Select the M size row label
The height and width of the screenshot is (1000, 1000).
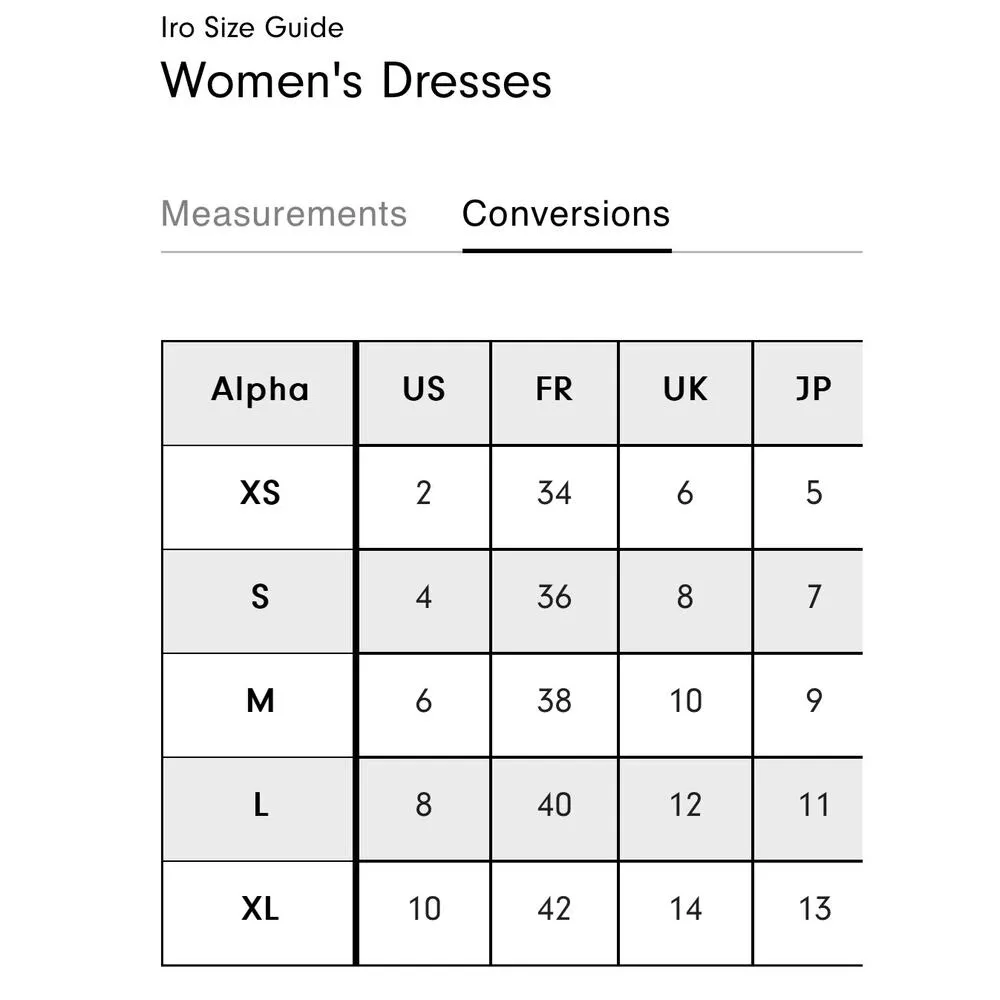[x=260, y=701]
